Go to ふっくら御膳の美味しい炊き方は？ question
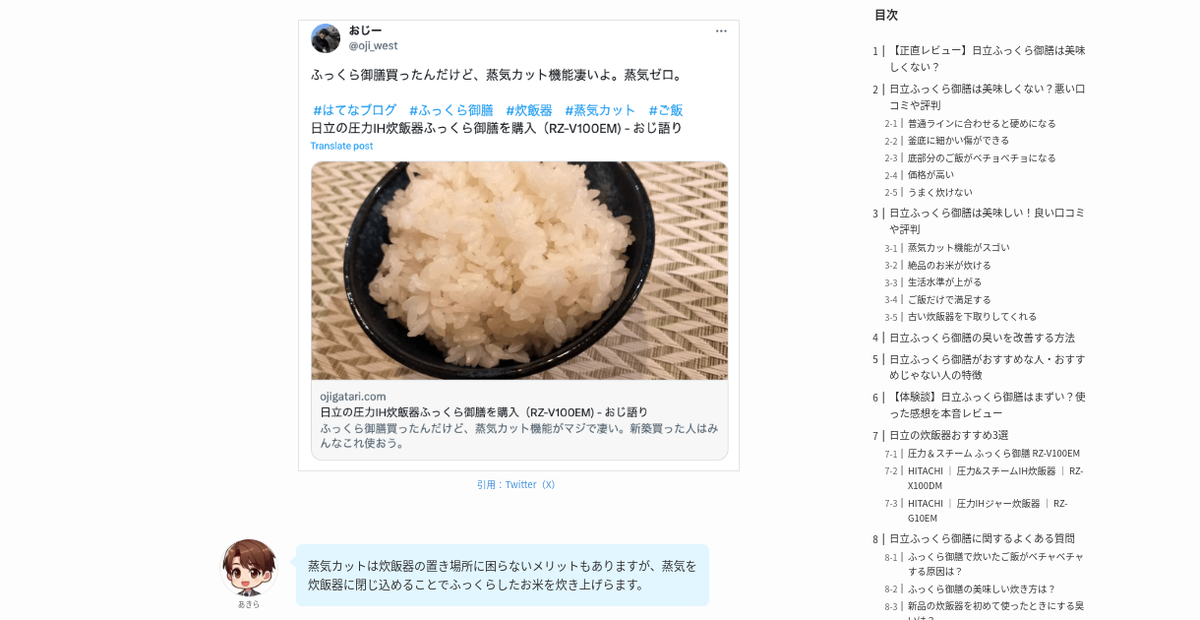1200x620 pixels. (981, 589)
